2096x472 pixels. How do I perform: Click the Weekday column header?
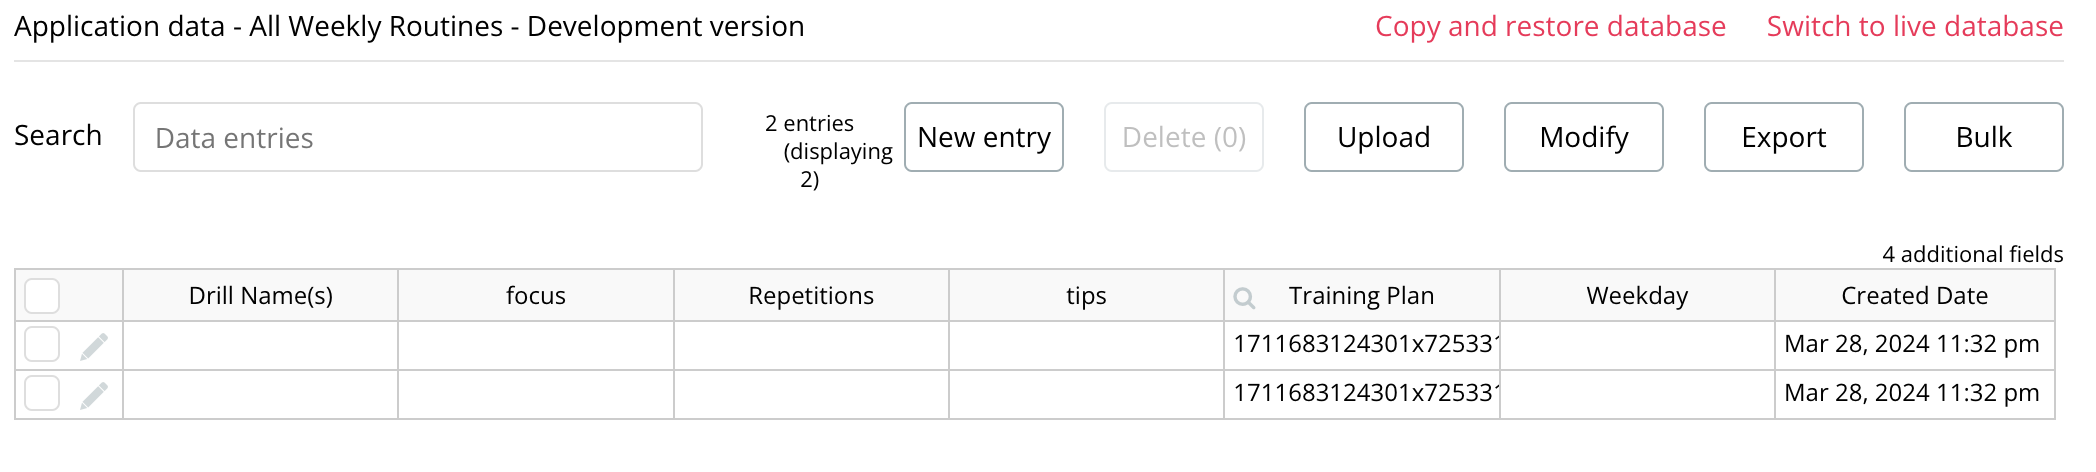[1637, 295]
